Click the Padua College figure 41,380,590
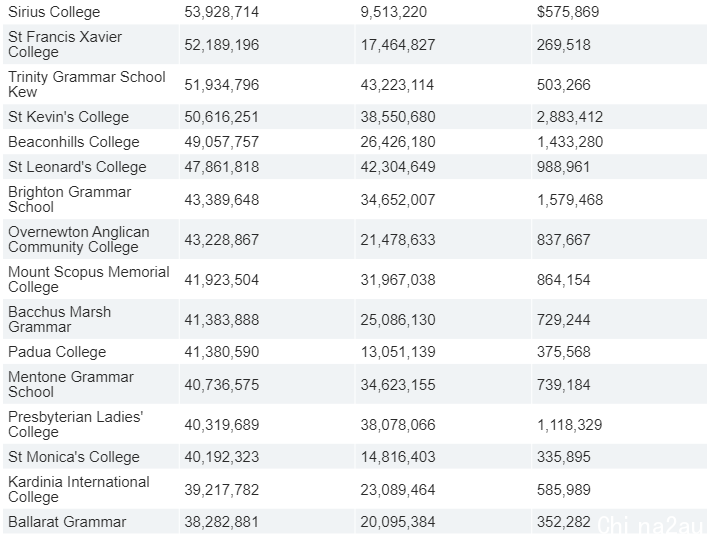 coord(222,352)
